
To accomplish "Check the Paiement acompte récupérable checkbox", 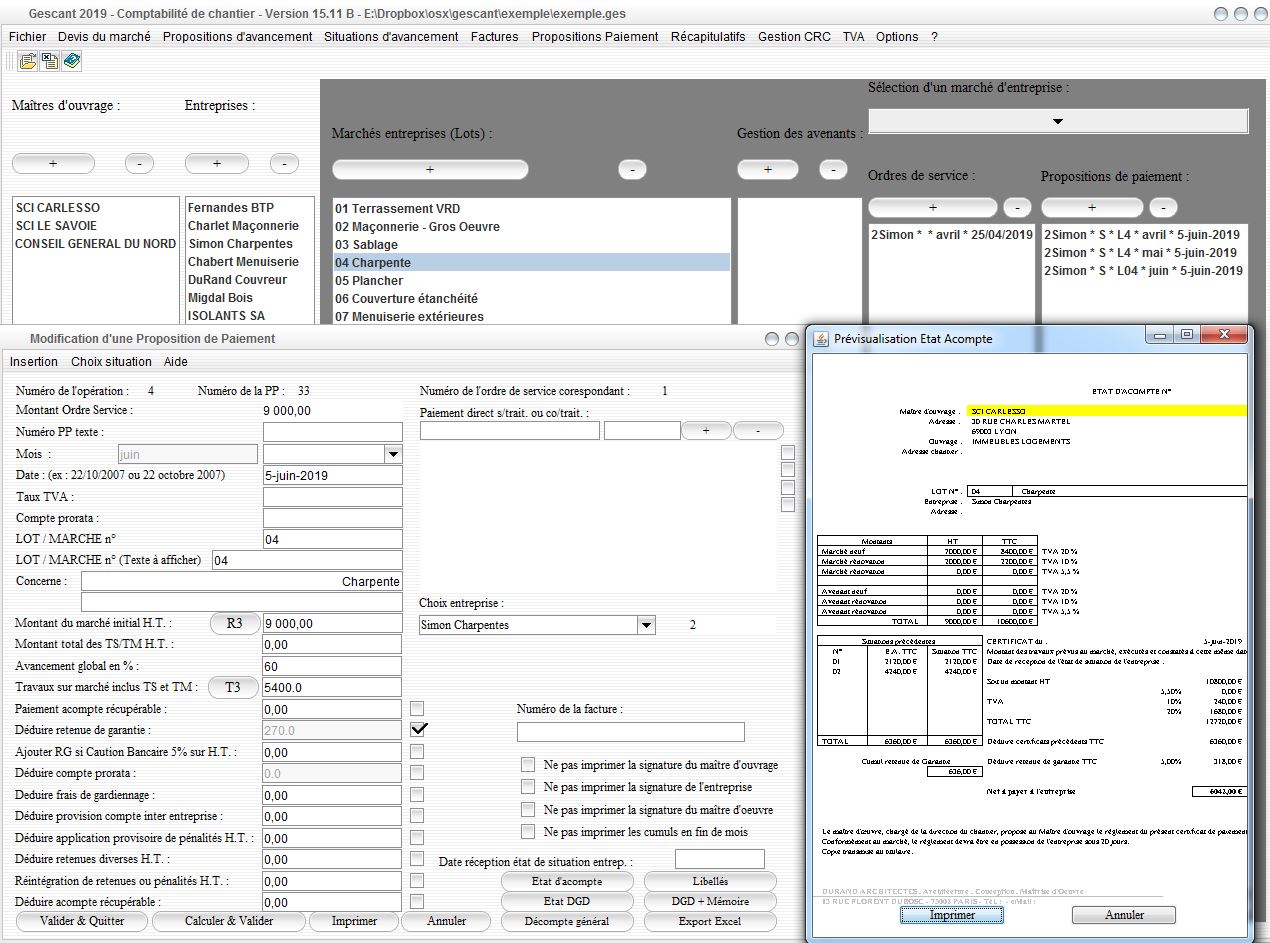I will (x=417, y=708).
